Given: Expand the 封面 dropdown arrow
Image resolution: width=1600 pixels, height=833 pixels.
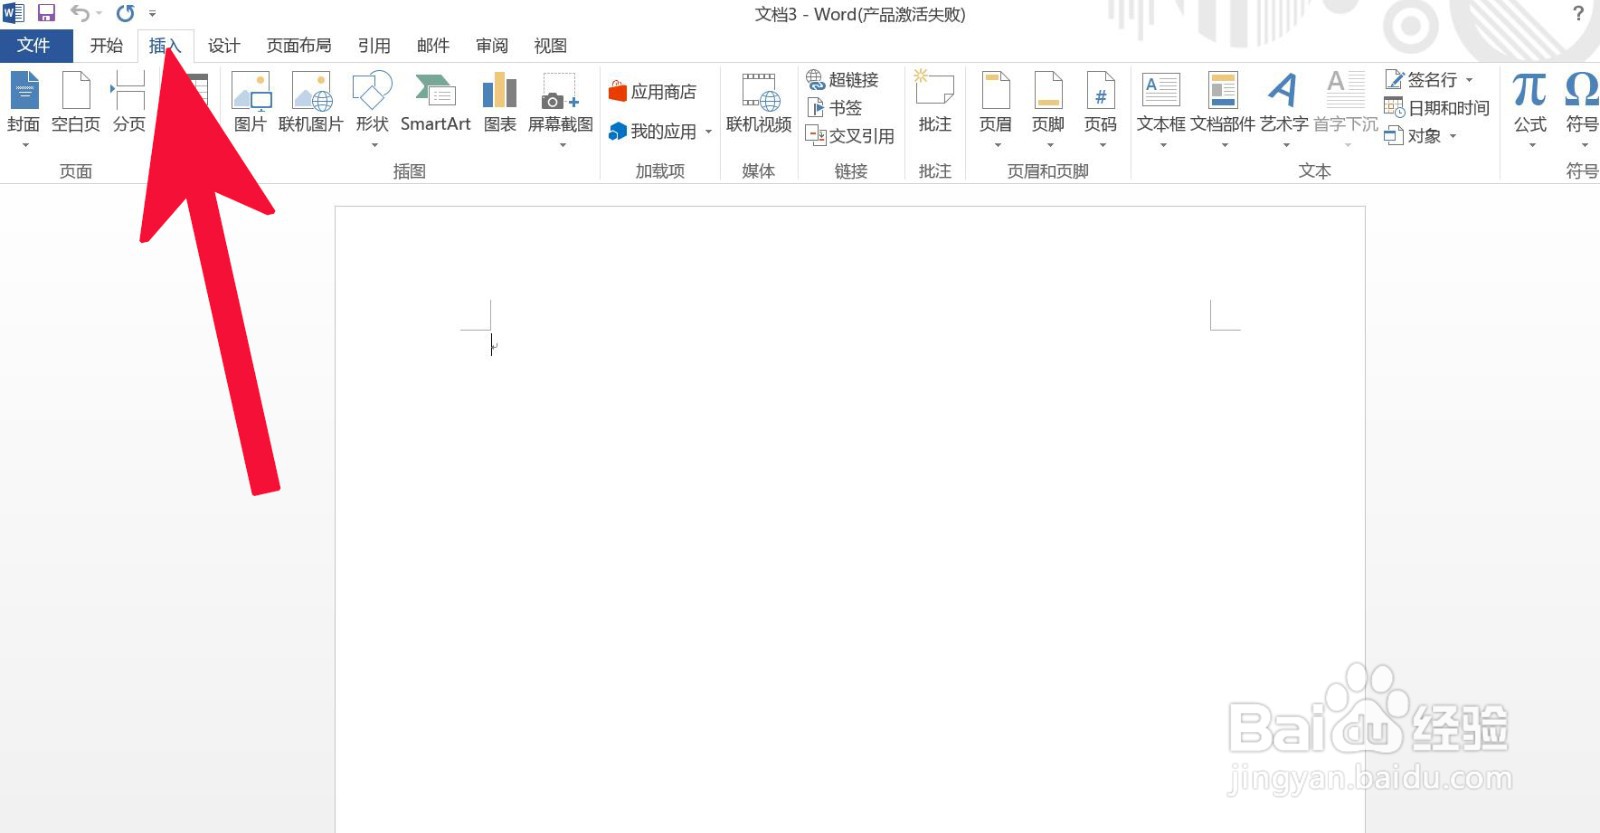Looking at the screenshot, I should 25,146.
